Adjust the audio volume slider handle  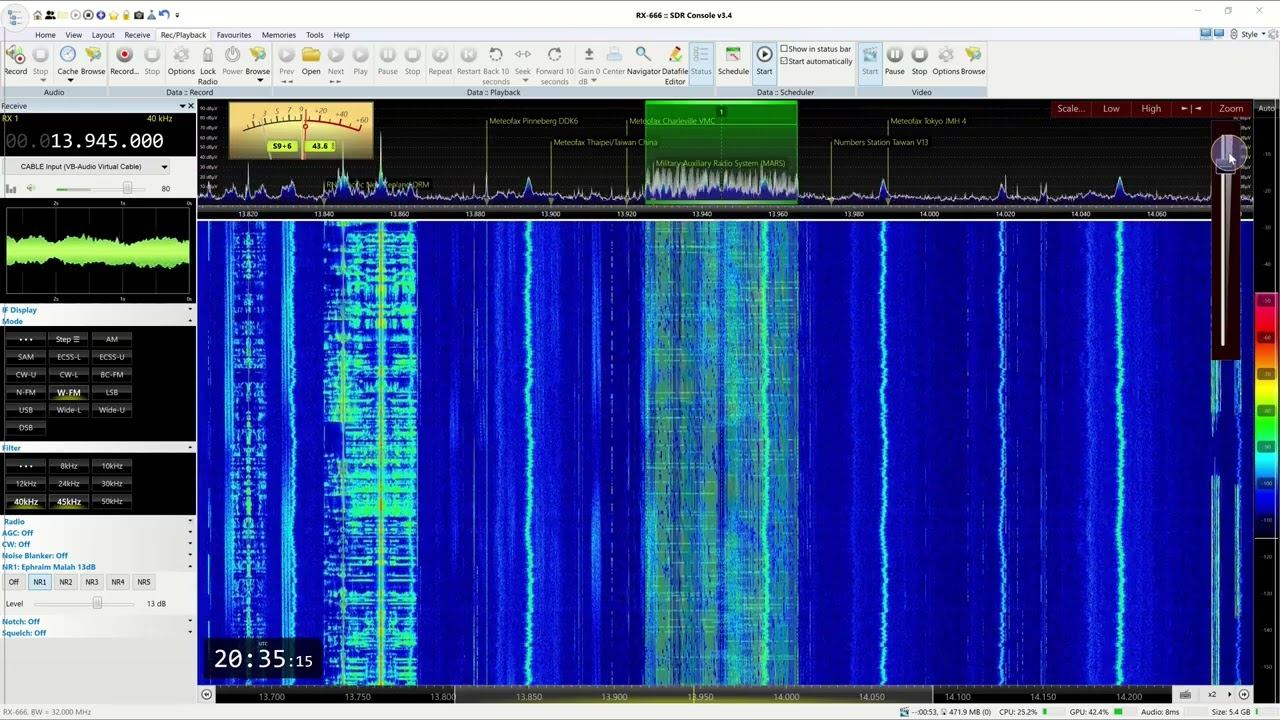[x=127, y=188]
